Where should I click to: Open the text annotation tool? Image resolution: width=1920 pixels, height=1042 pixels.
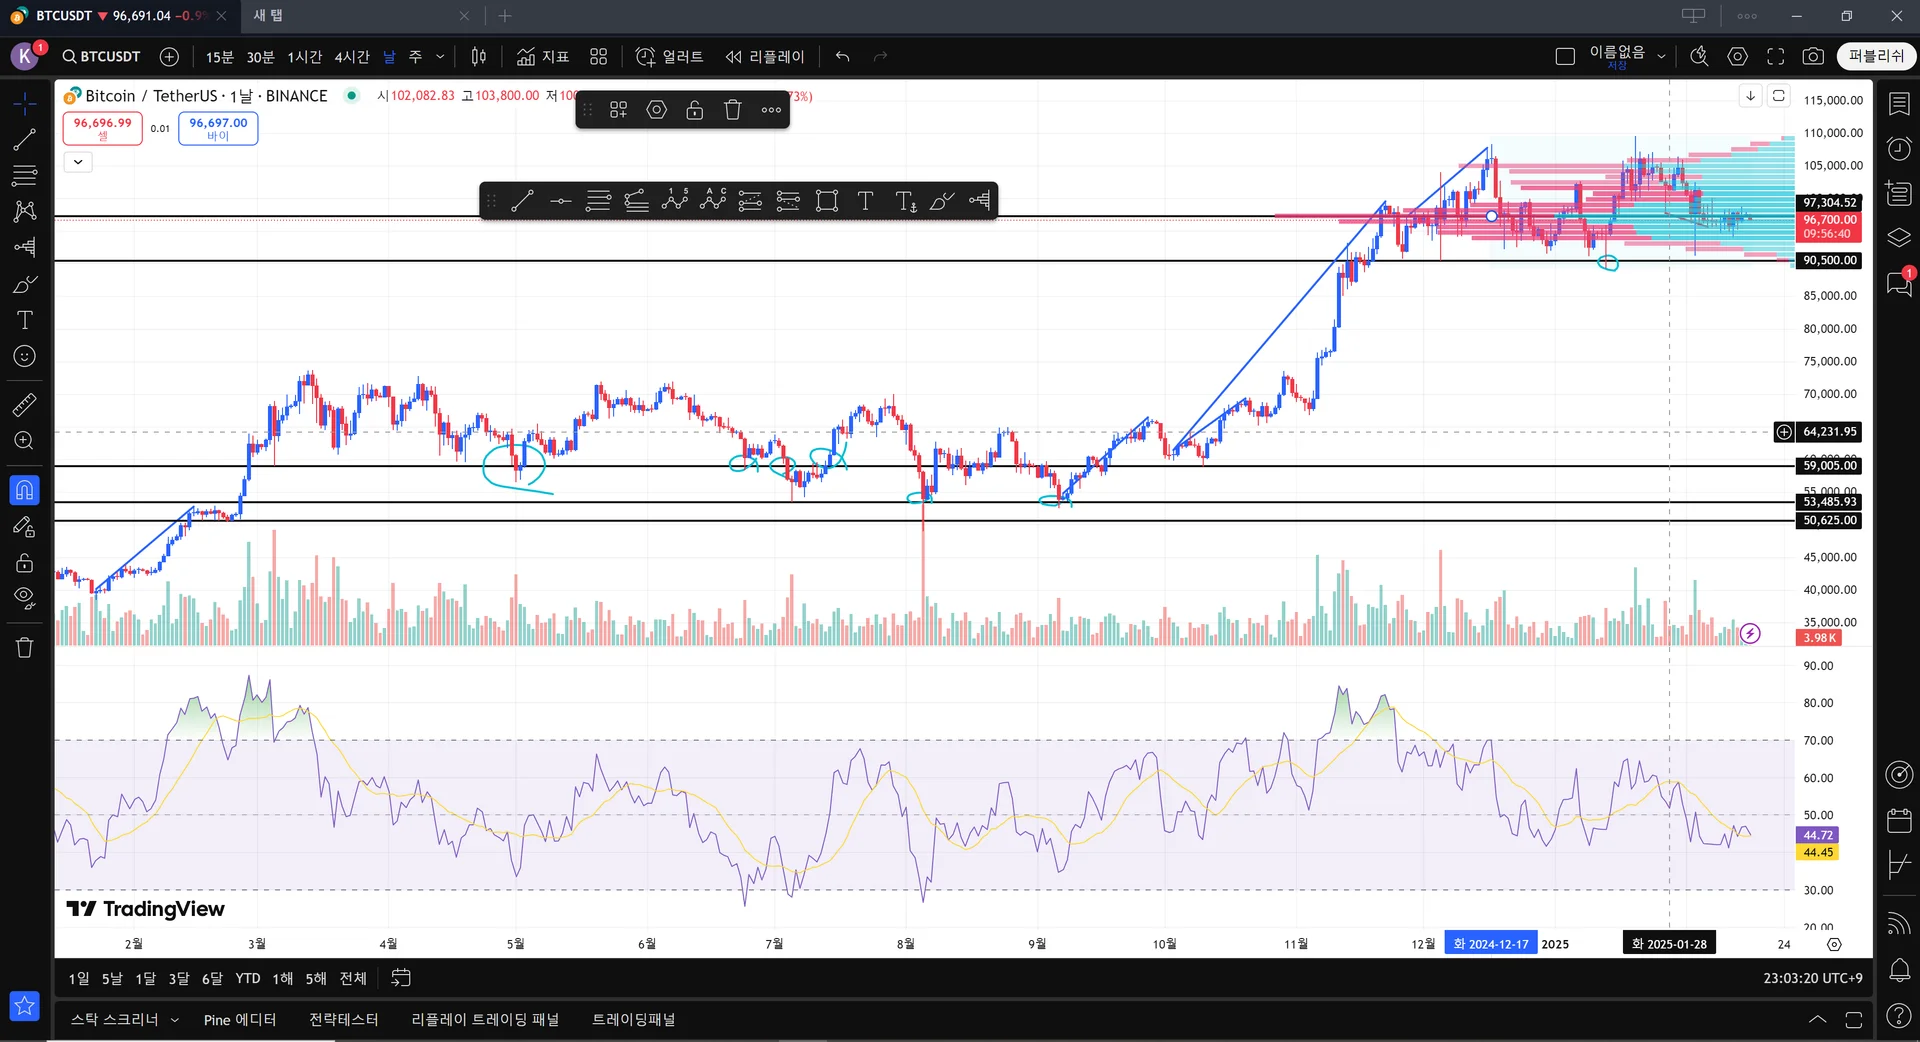tap(24, 320)
